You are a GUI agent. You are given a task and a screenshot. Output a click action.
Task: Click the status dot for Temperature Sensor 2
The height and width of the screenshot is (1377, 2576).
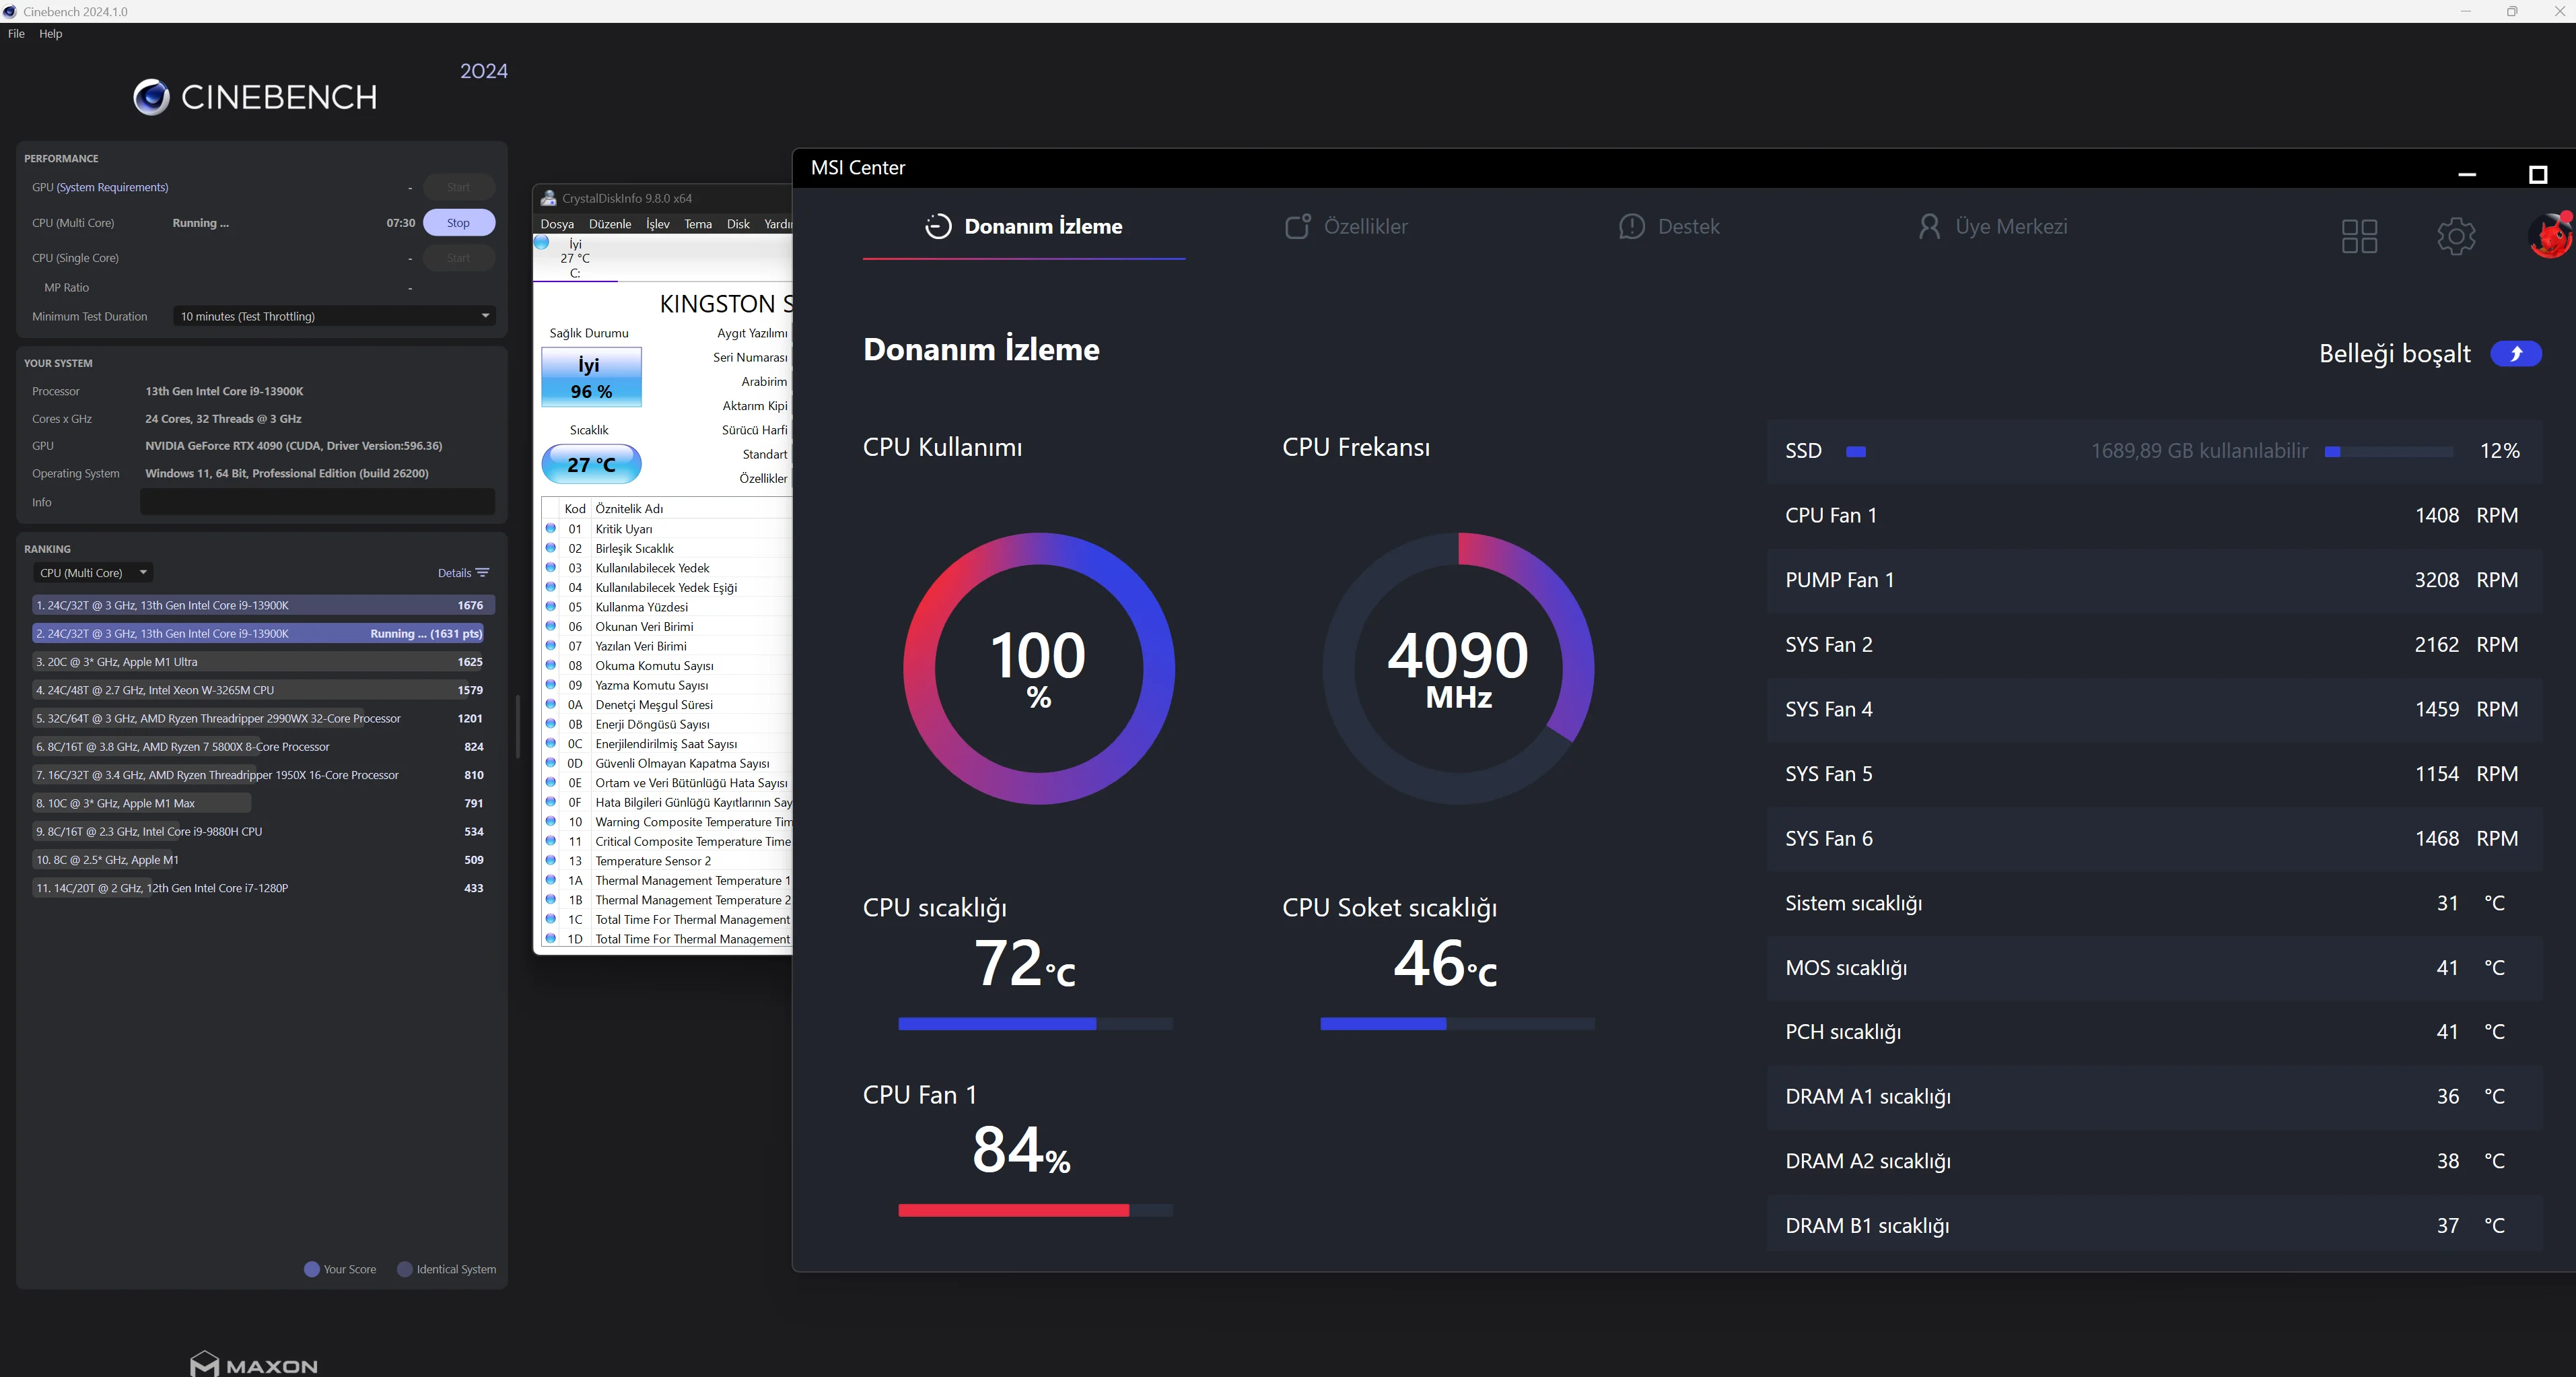(550, 861)
